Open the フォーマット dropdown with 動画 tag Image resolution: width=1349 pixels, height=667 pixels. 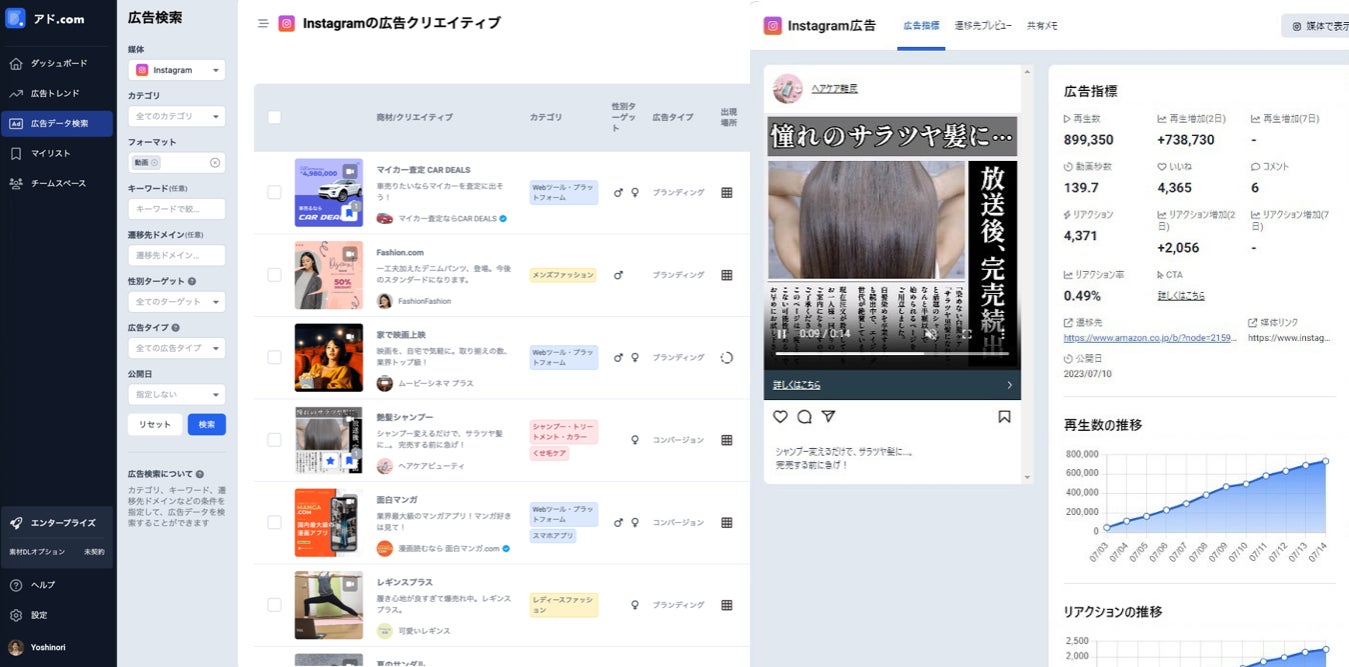[177, 162]
